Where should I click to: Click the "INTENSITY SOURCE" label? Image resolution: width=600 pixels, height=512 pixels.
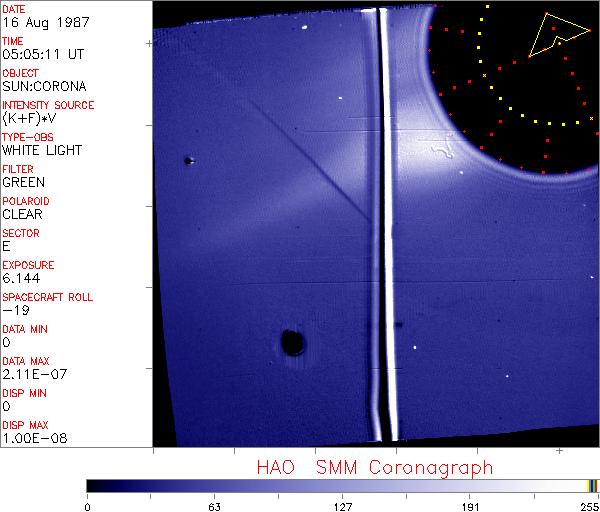48,105
